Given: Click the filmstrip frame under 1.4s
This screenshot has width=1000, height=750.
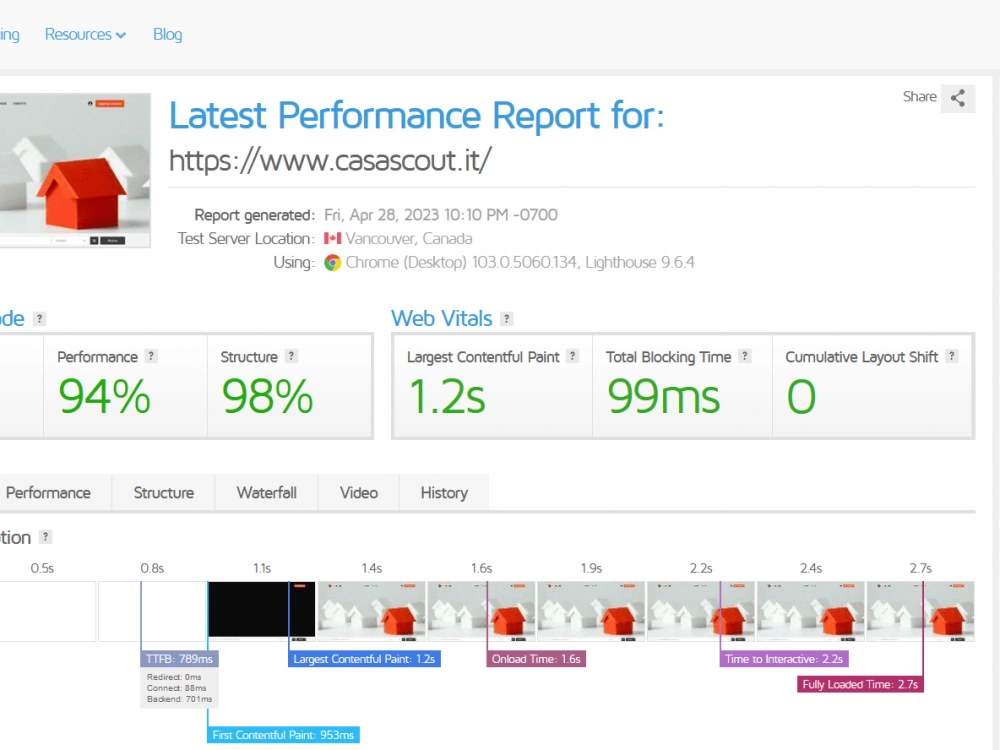Looking at the screenshot, I should coord(372,611).
